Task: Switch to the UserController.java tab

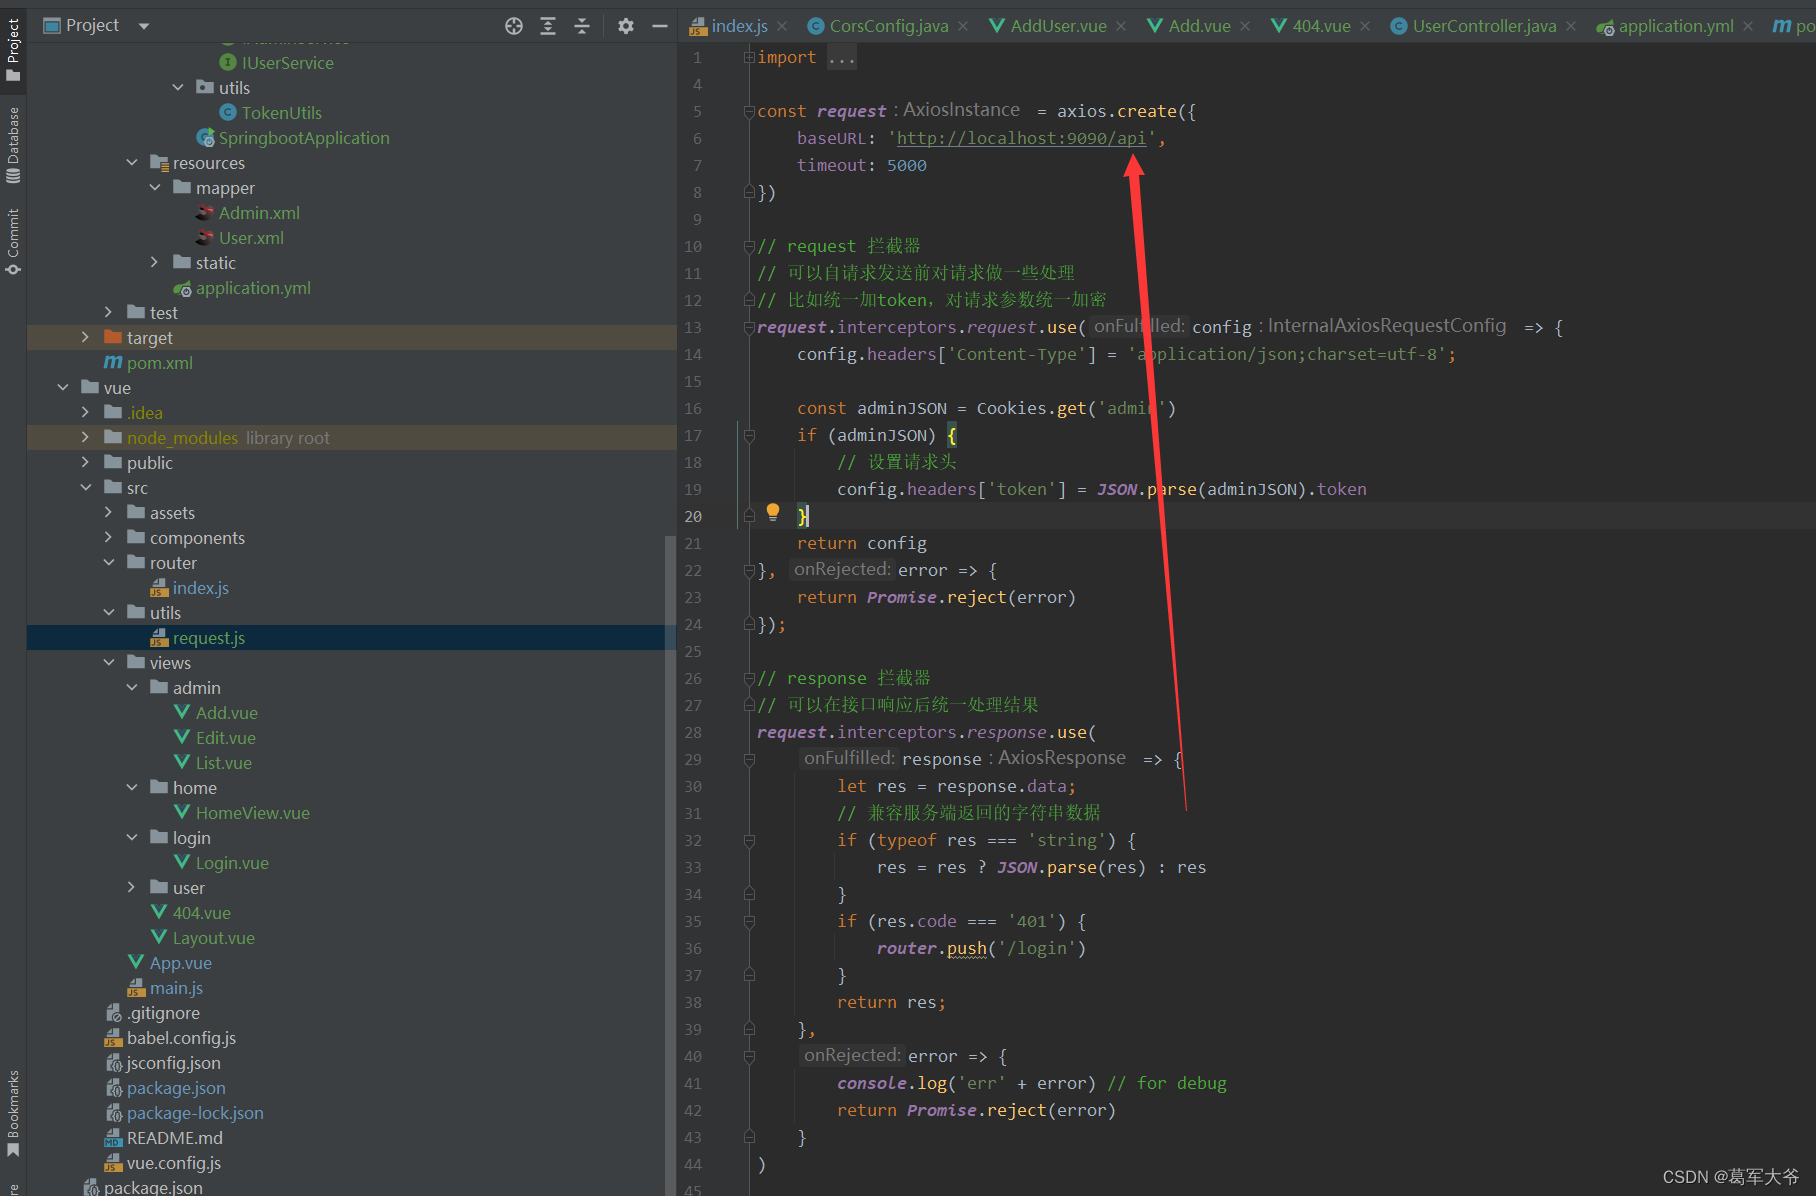Action: pos(1484,26)
